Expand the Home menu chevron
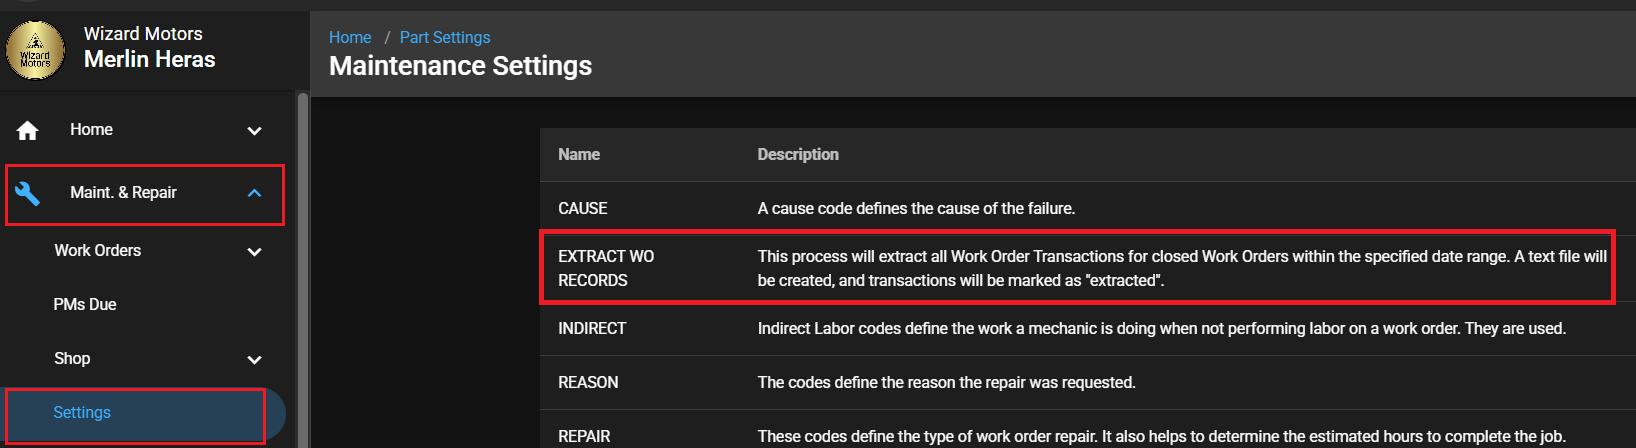Screen dimensions: 1636x448 (x=254, y=131)
